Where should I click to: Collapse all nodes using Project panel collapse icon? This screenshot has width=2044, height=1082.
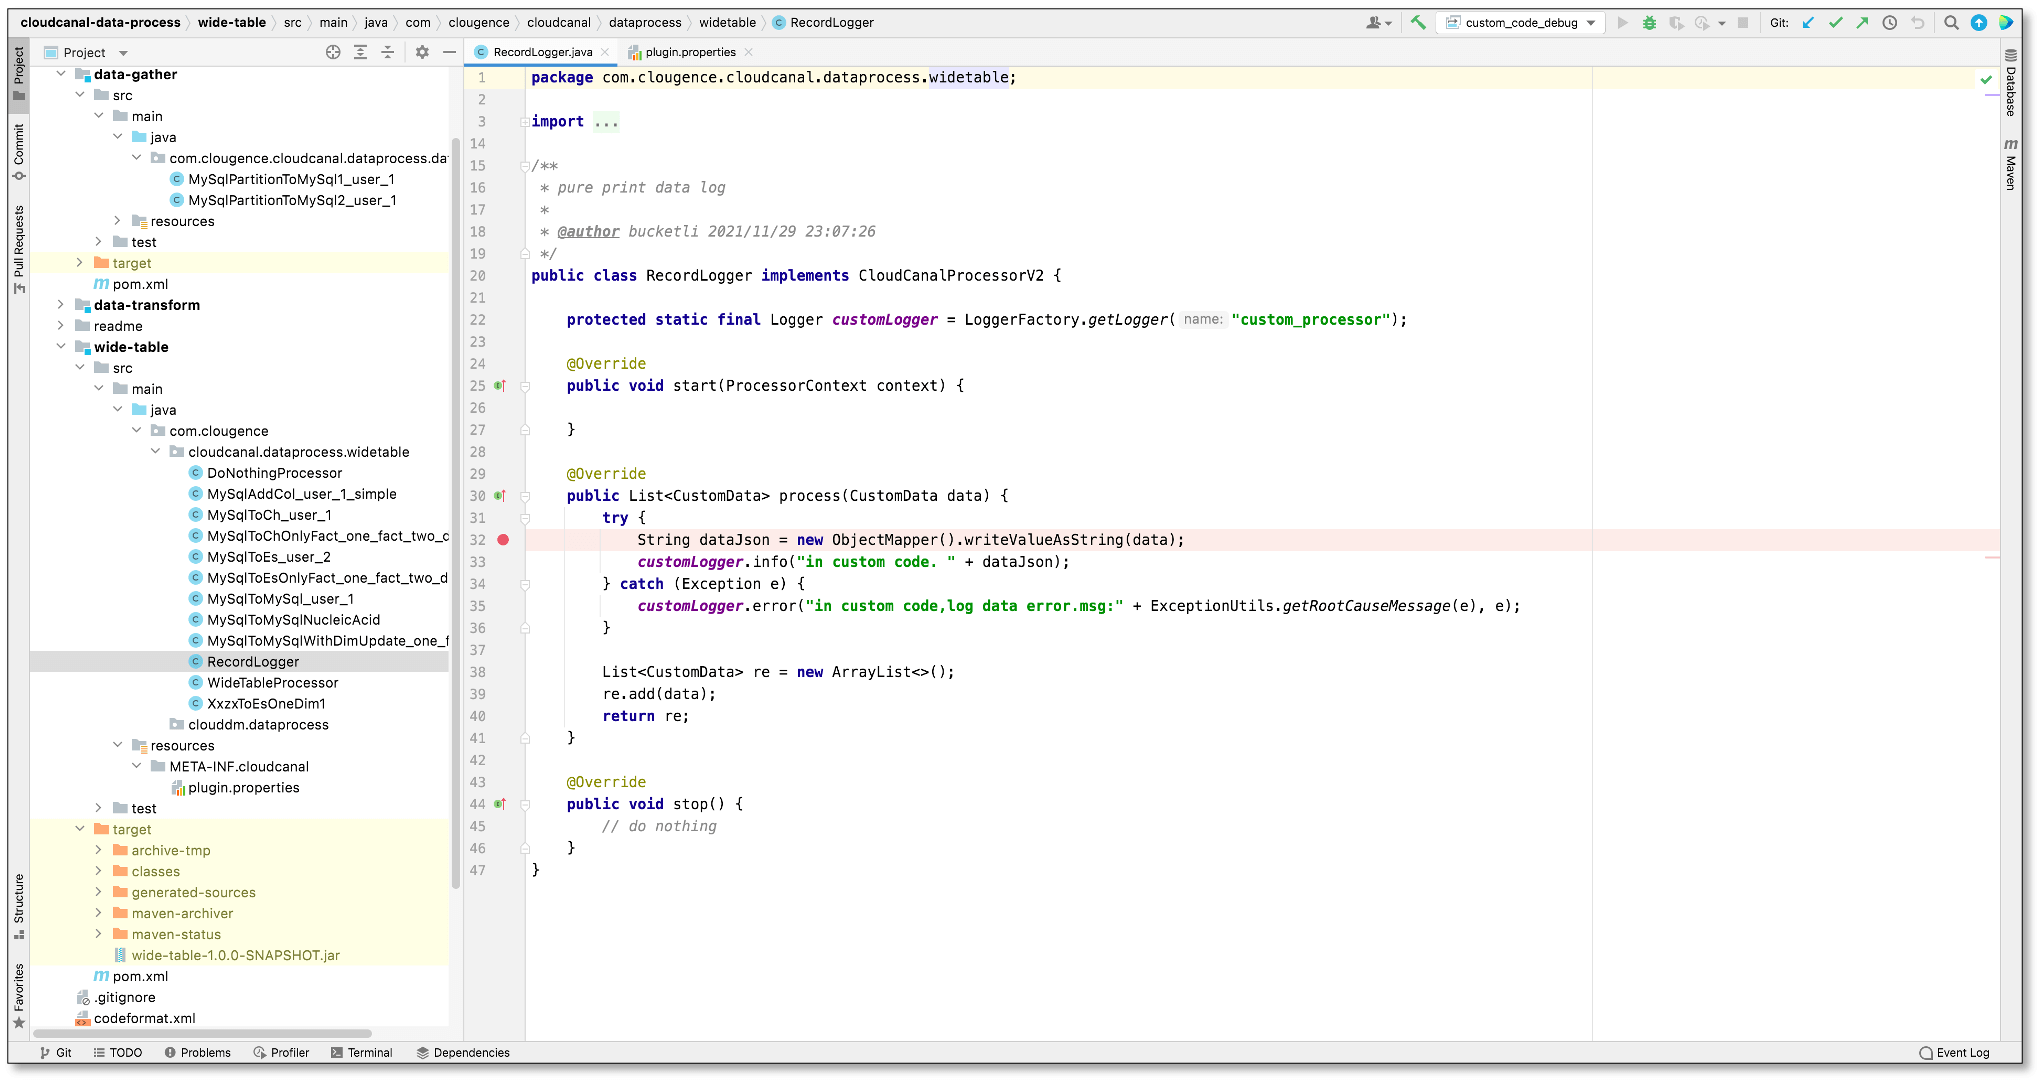point(388,52)
